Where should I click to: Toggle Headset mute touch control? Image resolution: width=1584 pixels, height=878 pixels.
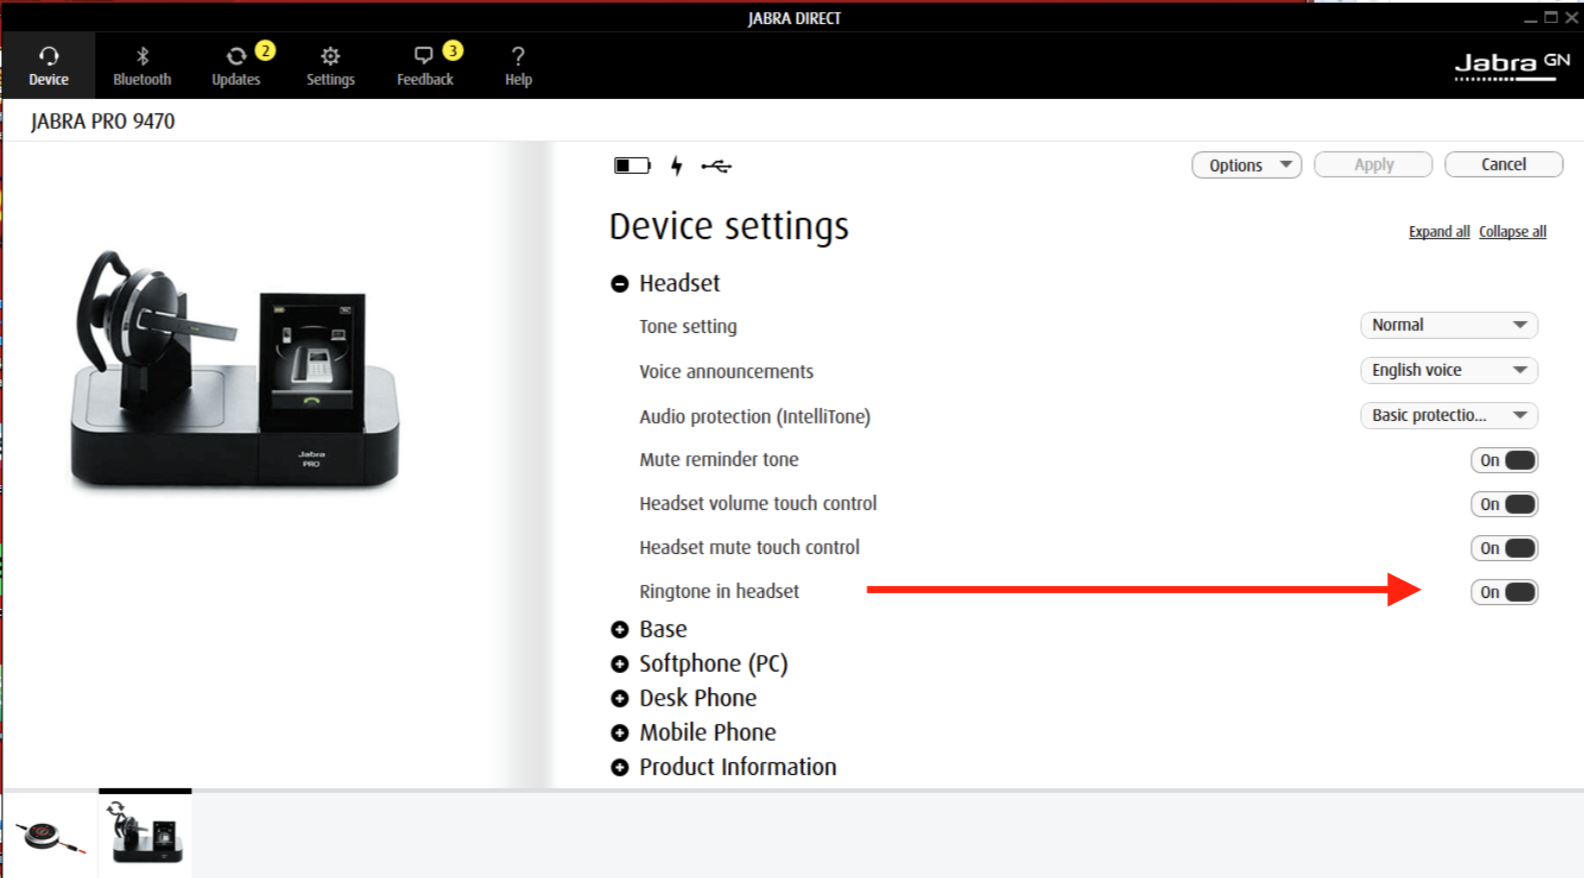pyautogui.click(x=1504, y=548)
